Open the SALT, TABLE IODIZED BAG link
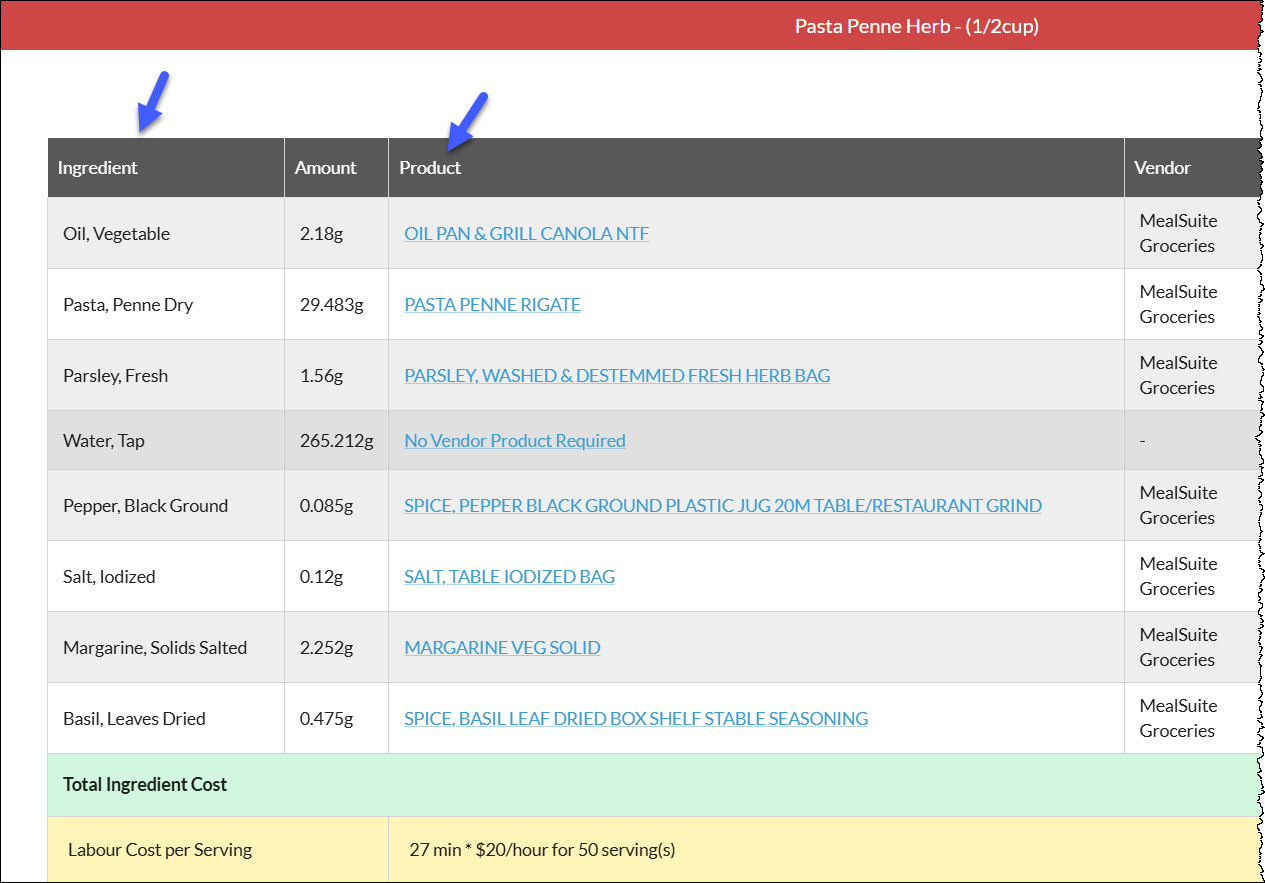Viewport: 1265px width, 883px height. click(509, 576)
